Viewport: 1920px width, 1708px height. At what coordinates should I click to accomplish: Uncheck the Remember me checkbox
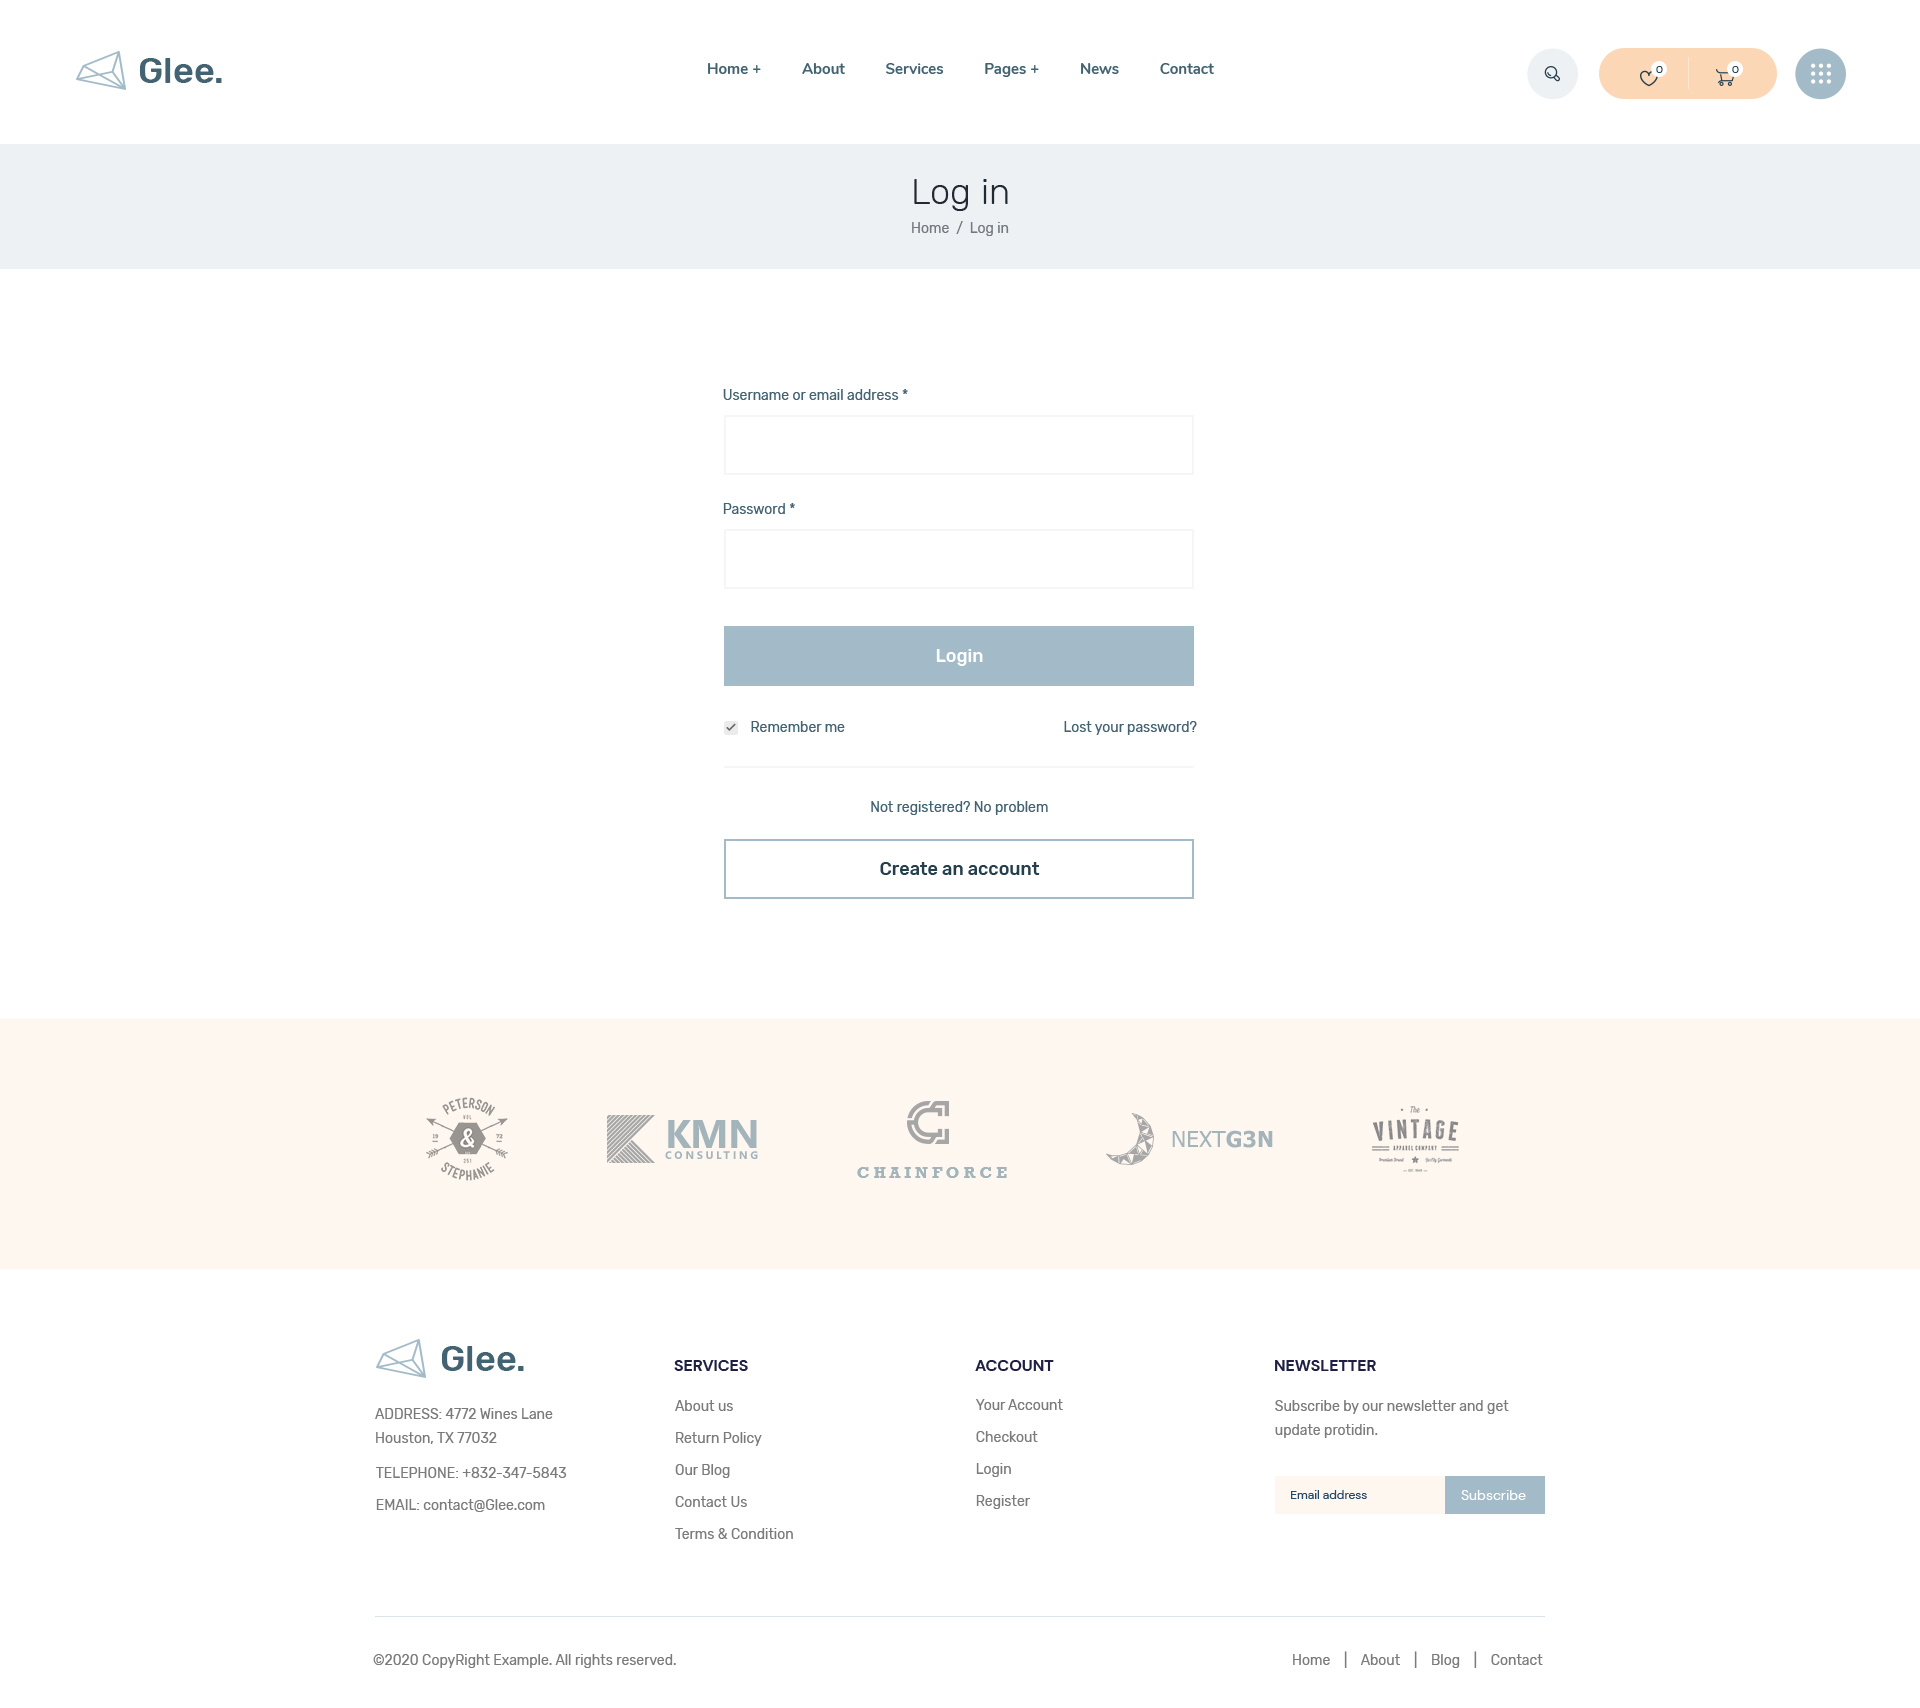click(x=731, y=728)
